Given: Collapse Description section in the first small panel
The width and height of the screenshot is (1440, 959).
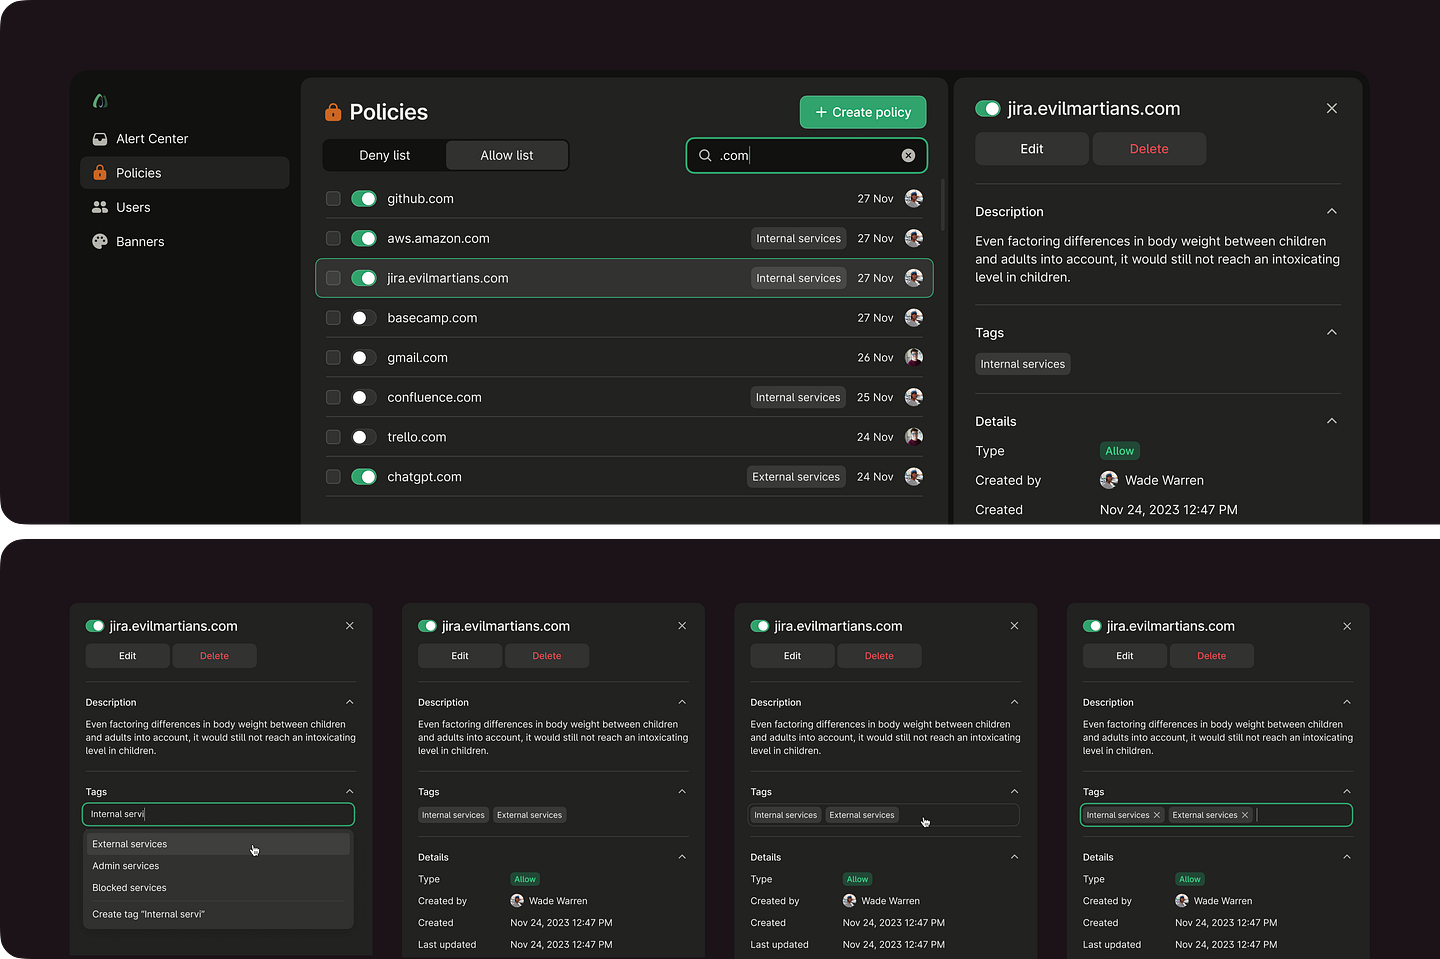Looking at the screenshot, I should coord(350,702).
